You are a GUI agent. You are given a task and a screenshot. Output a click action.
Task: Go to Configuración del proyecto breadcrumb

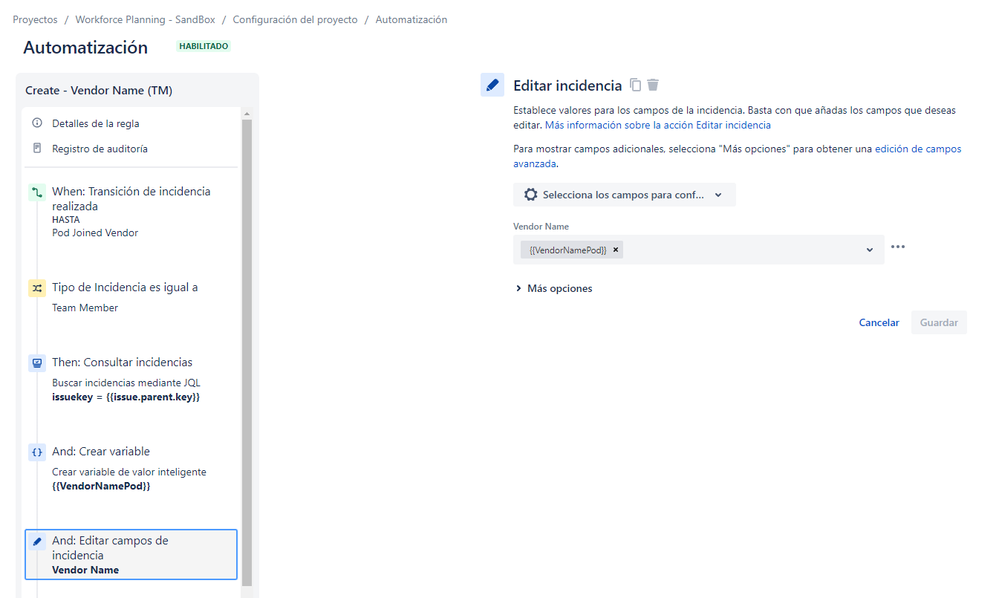click(295, 20)
